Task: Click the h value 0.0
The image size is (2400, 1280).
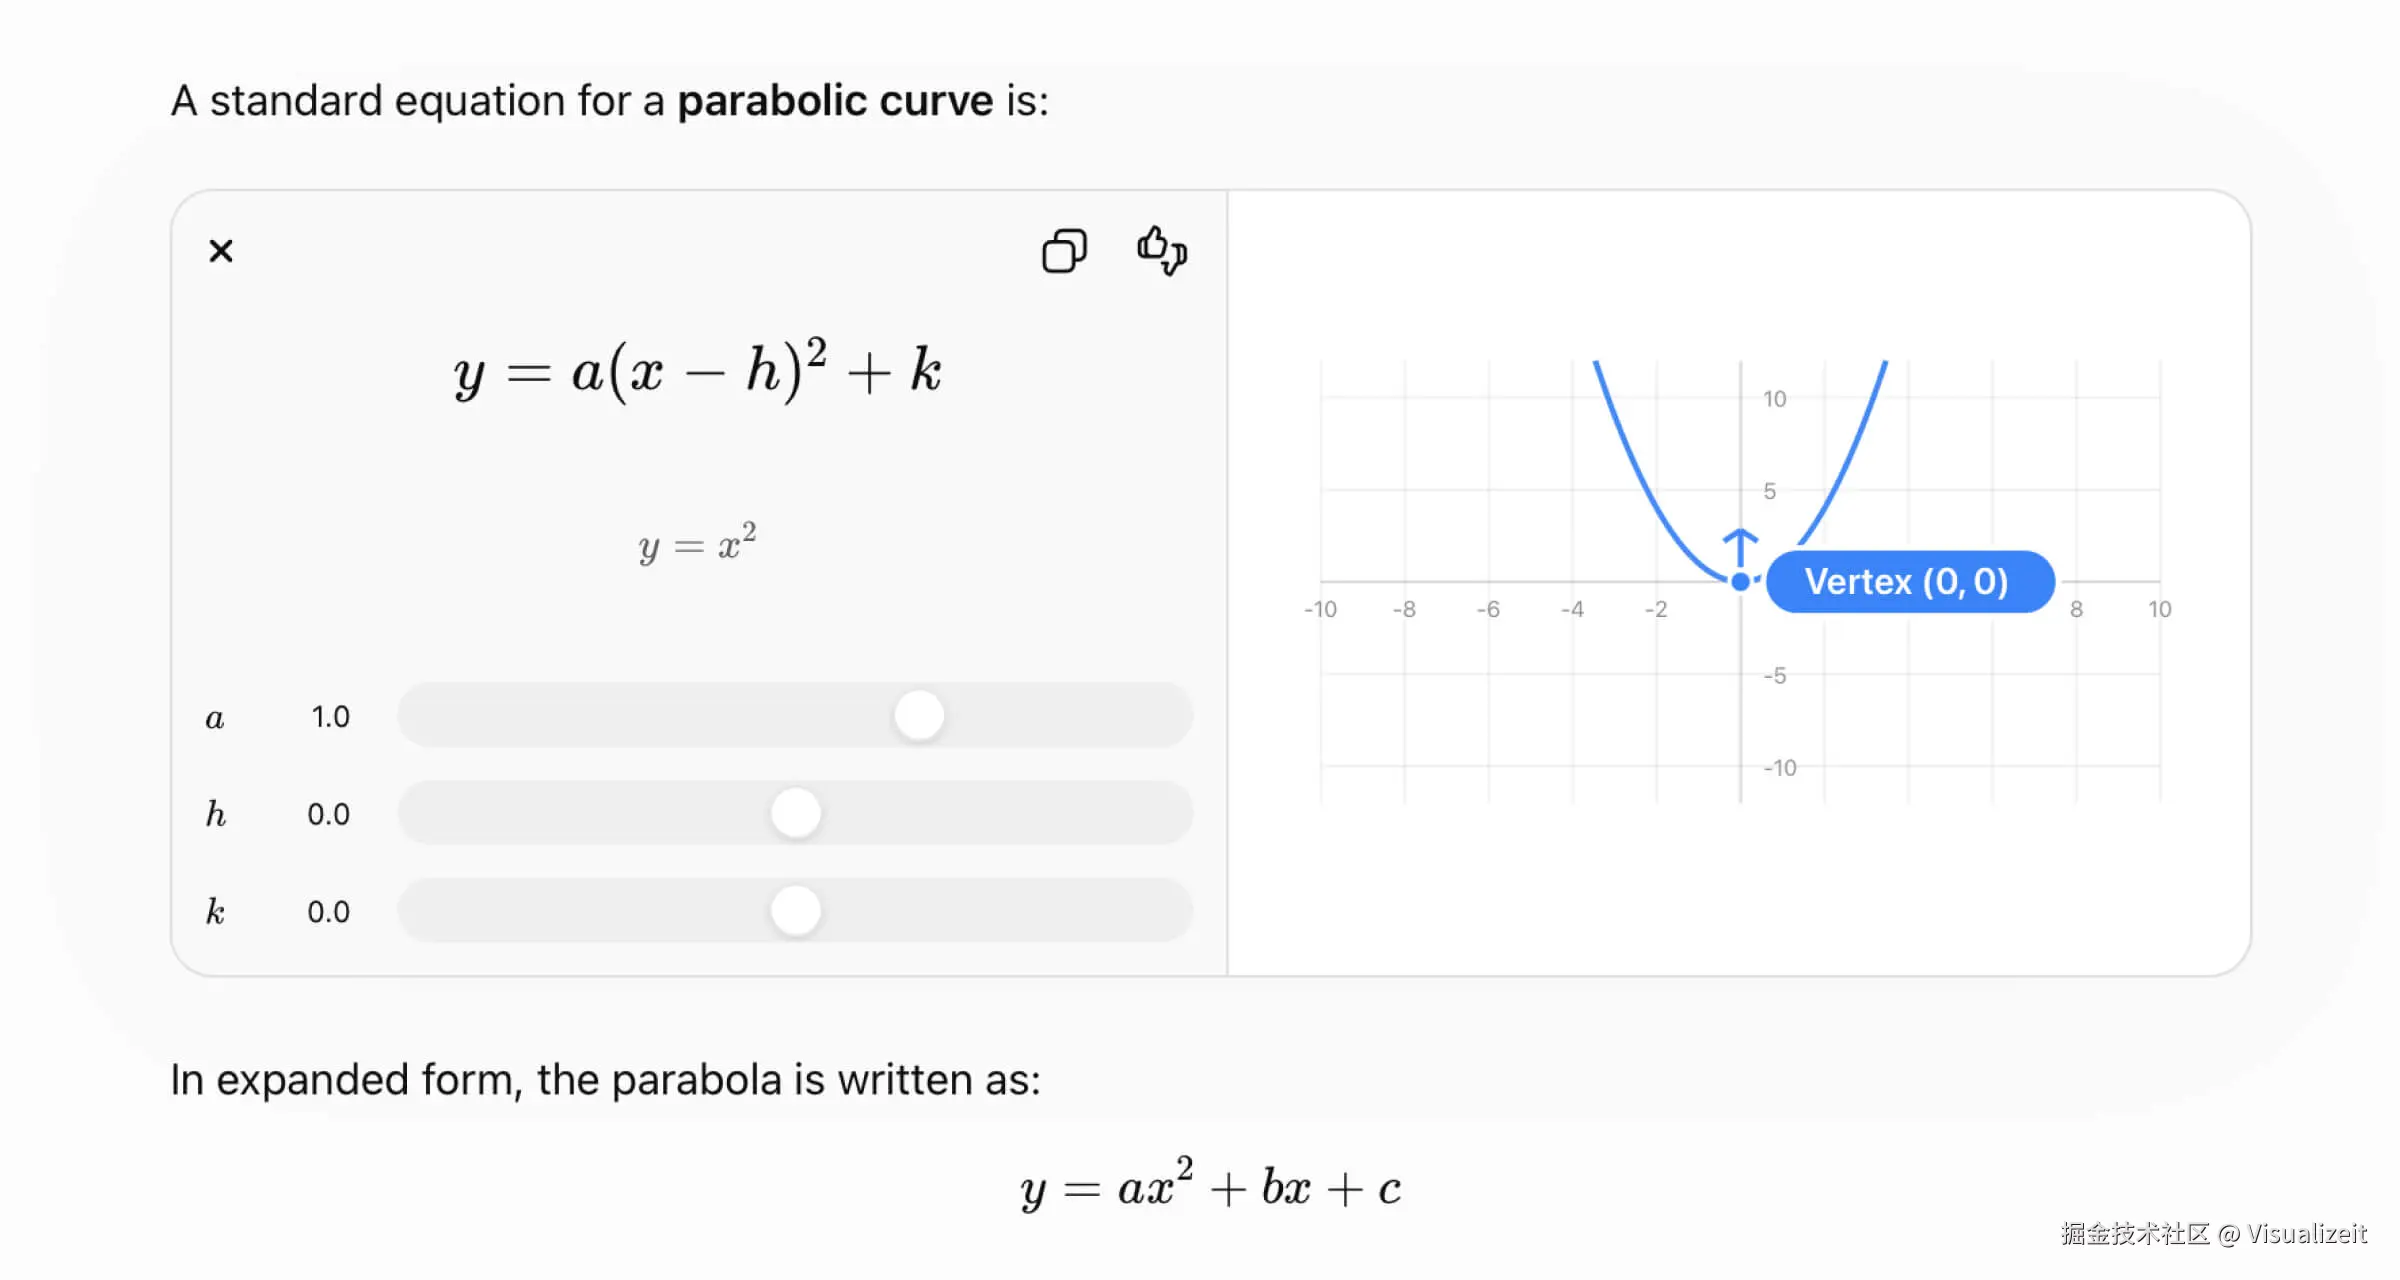Action: tap(328, 814)
